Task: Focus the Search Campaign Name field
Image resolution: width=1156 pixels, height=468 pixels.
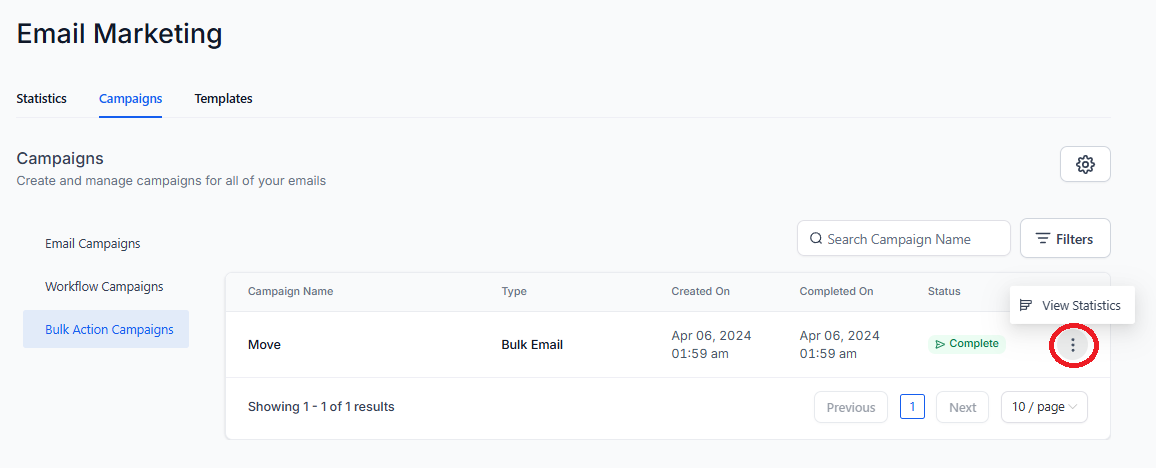Action: (904, 238)
